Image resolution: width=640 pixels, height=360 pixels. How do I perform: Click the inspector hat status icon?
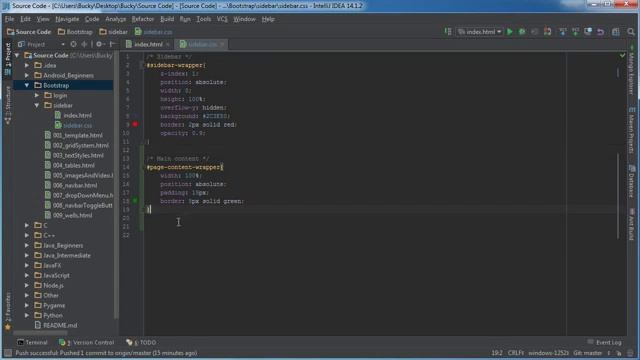click(631, 353)
